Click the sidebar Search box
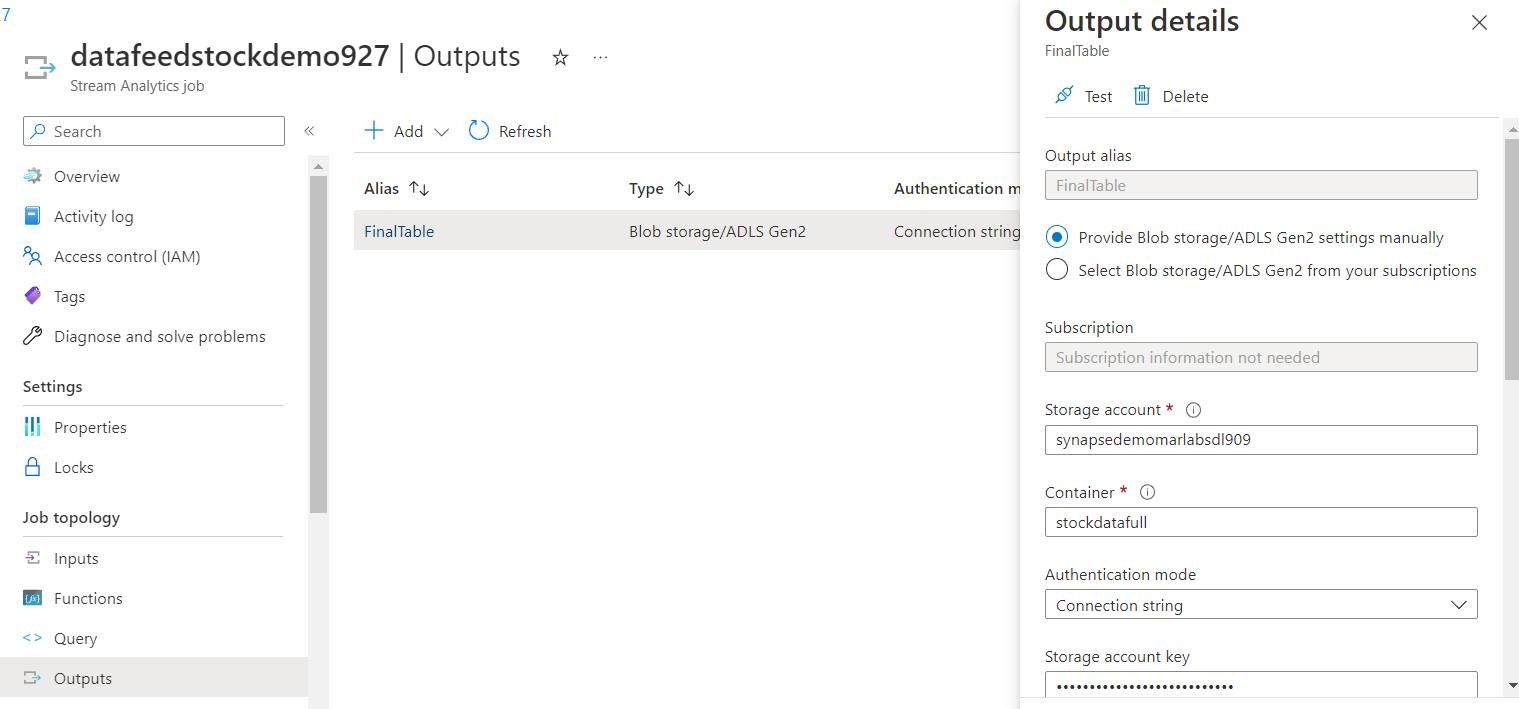1519x709 pixels. (x=153, y=131)
